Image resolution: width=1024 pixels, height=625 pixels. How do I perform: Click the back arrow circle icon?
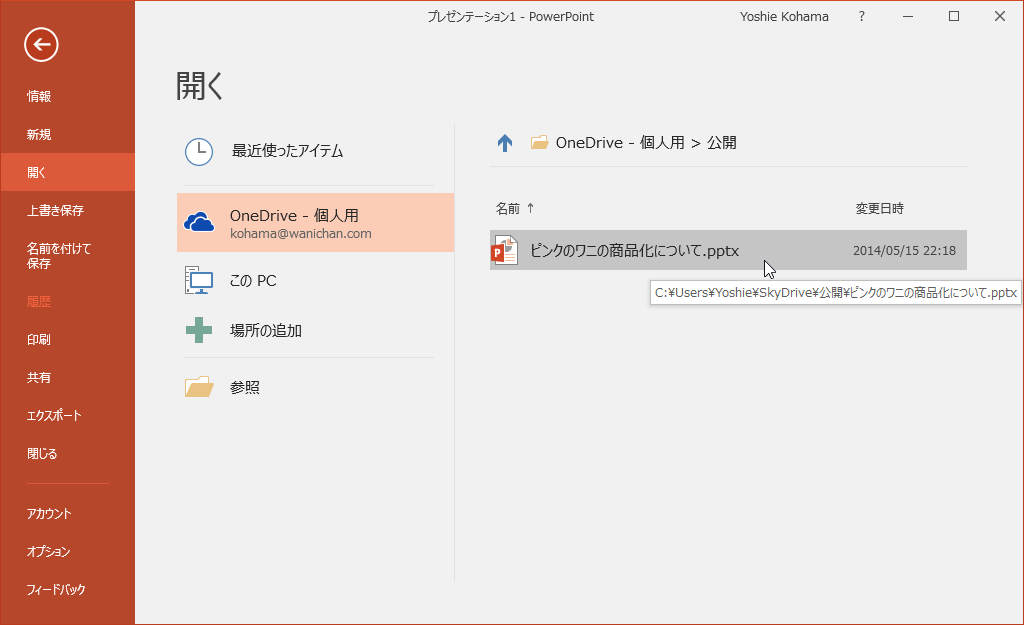[41, 44]
